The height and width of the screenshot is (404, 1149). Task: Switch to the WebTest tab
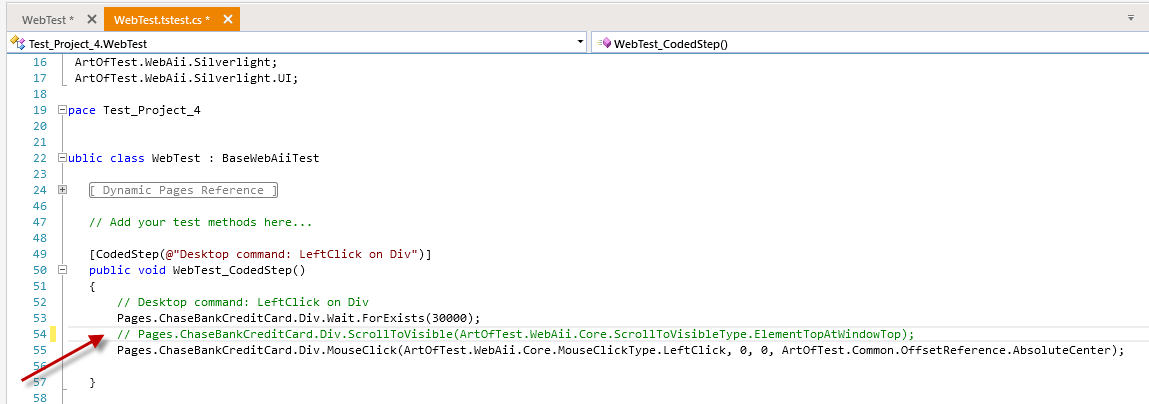coord(47,19)
